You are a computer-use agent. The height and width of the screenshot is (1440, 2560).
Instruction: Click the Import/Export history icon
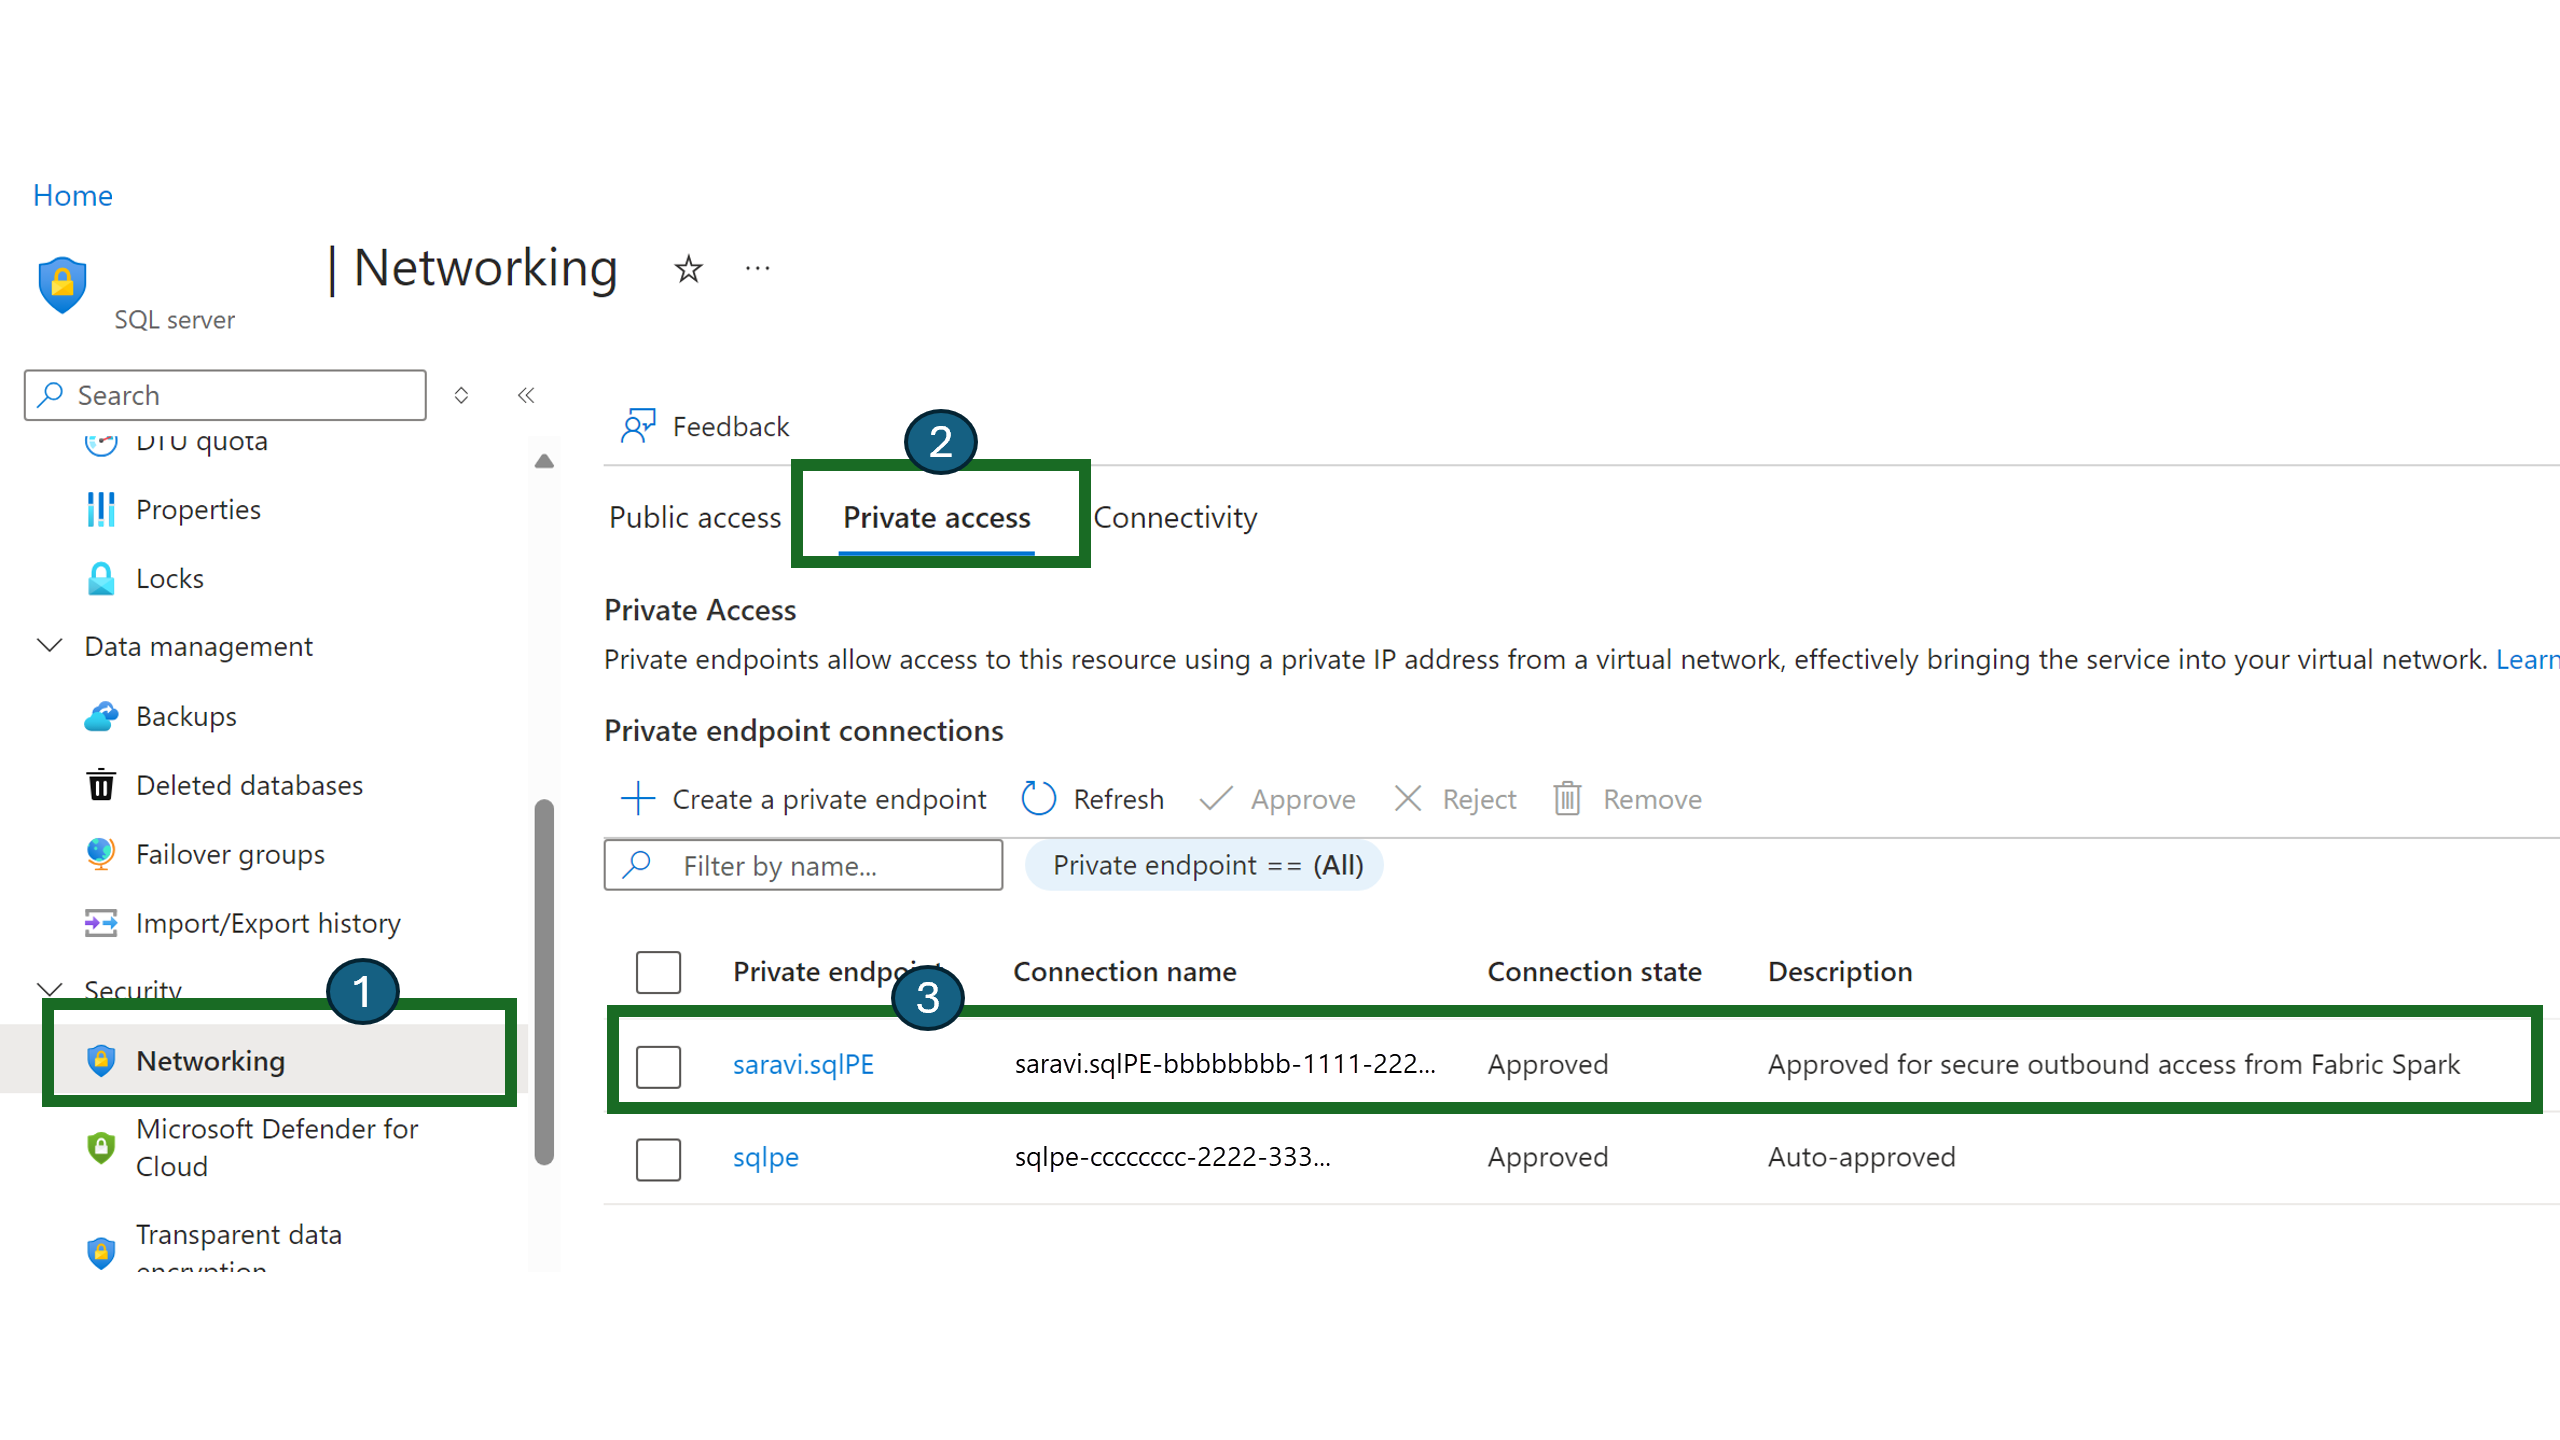(100, 923)
